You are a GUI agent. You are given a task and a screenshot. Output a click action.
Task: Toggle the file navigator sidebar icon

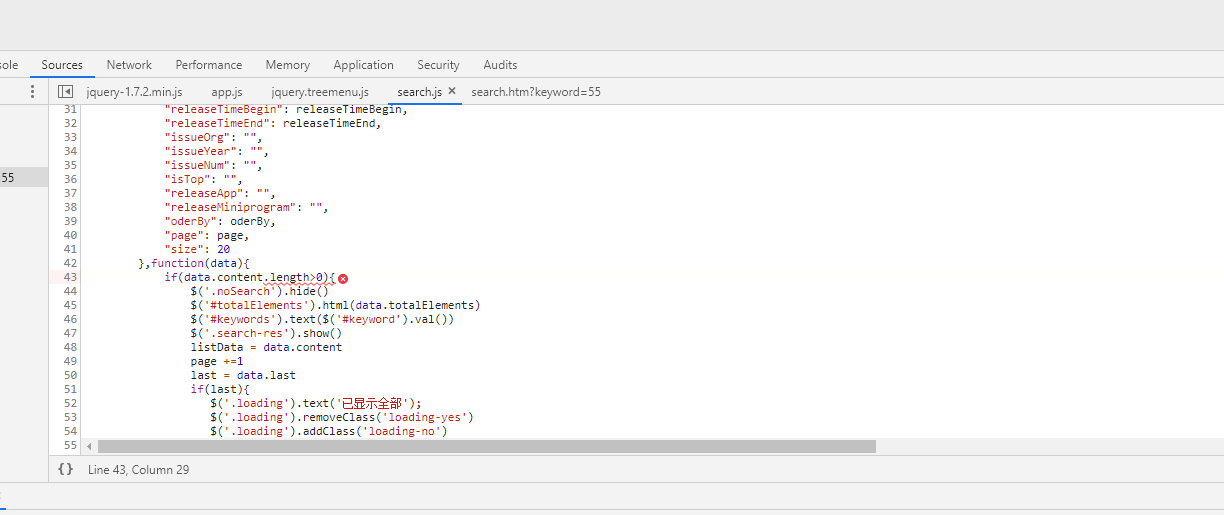[x=65, y=91]
